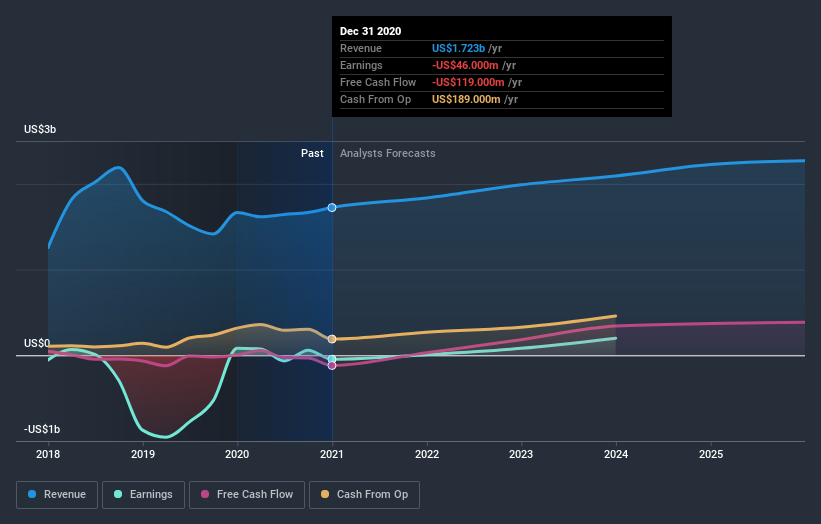Click the -US$119.000m free cash flow value
The width and height of the screenshot is (821, 524).
pos(468,82)
